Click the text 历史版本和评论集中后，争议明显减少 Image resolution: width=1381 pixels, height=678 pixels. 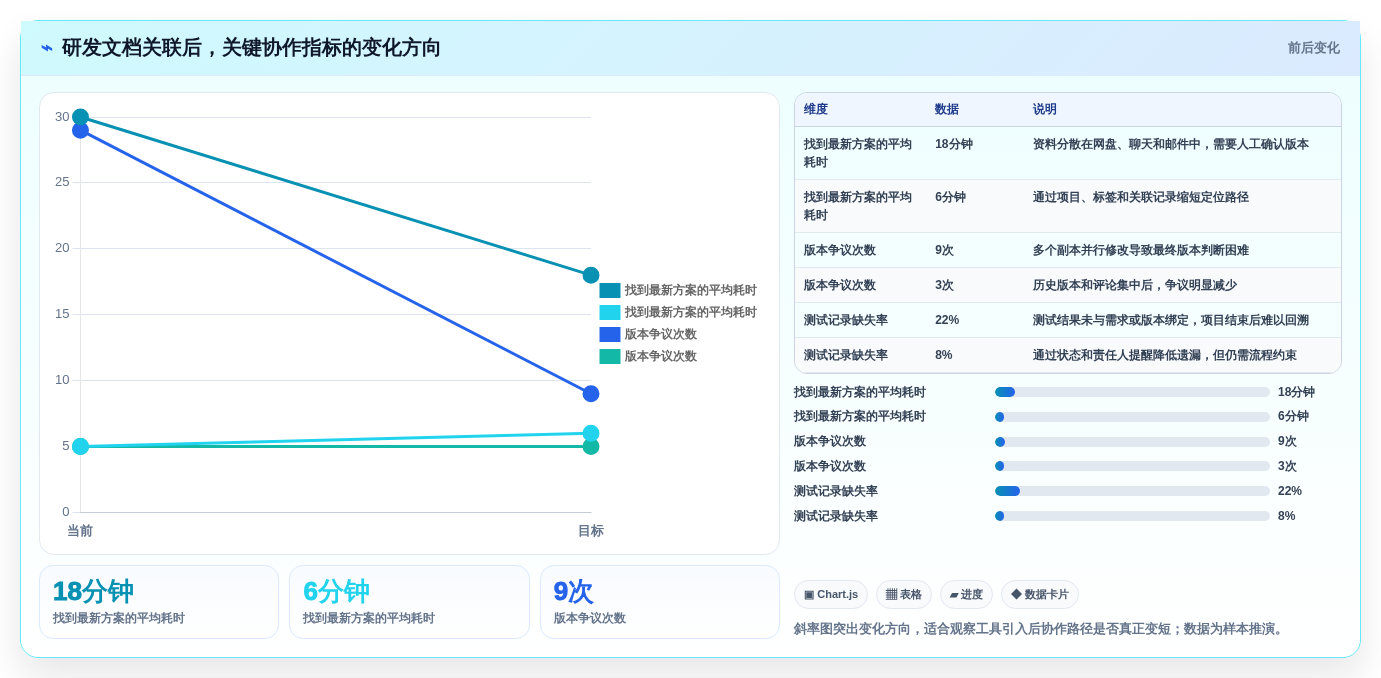1135,285
